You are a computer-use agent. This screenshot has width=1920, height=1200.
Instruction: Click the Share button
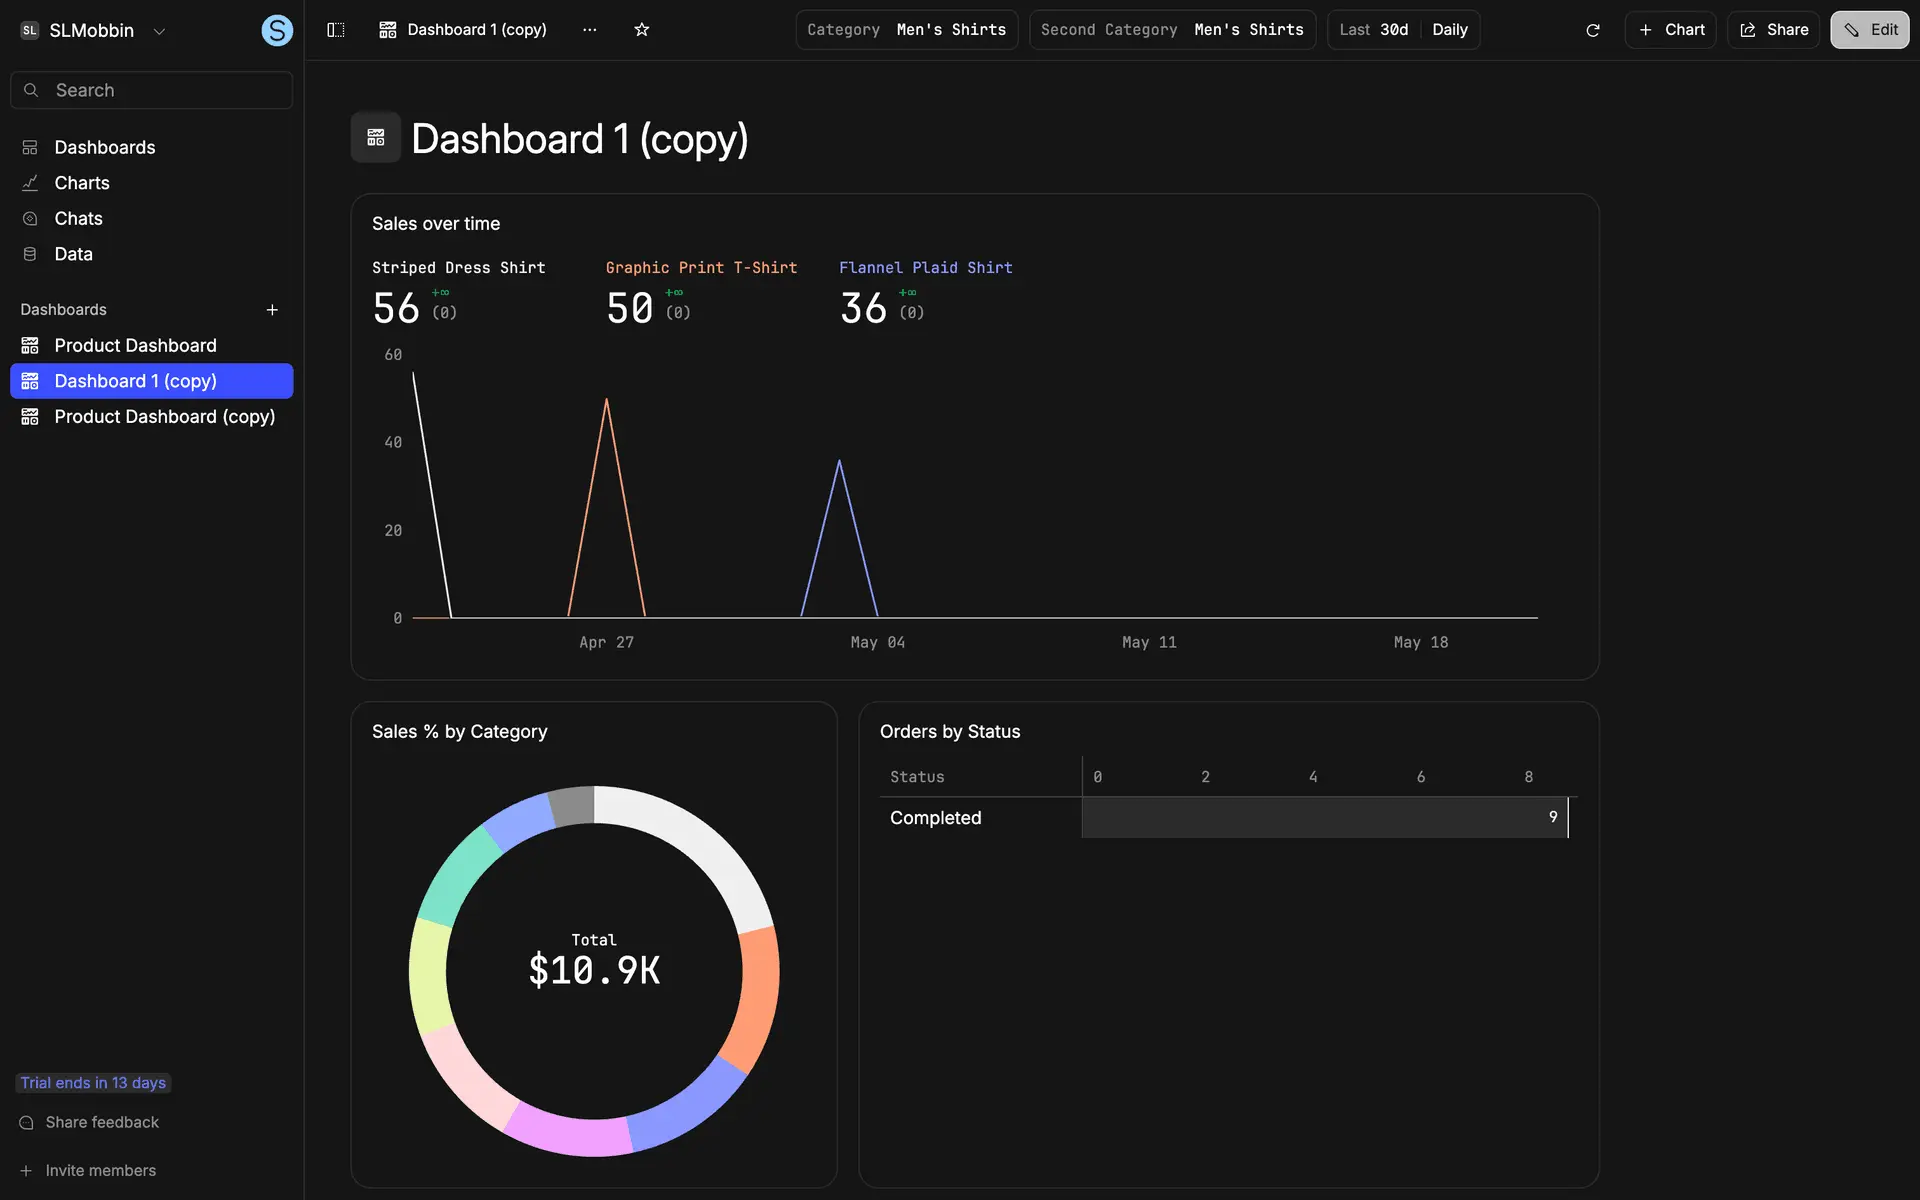pos(1774,30)
